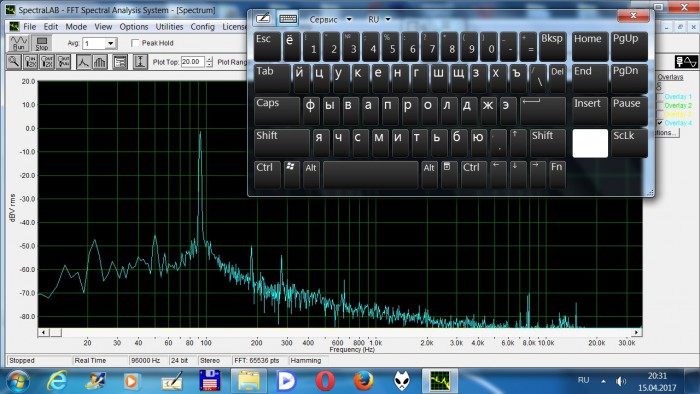This screenshot has width=700, height=394.
Task: Open the RU language dropdown on the keyboard
Action: pyautogui.click(x=379, y=20)
